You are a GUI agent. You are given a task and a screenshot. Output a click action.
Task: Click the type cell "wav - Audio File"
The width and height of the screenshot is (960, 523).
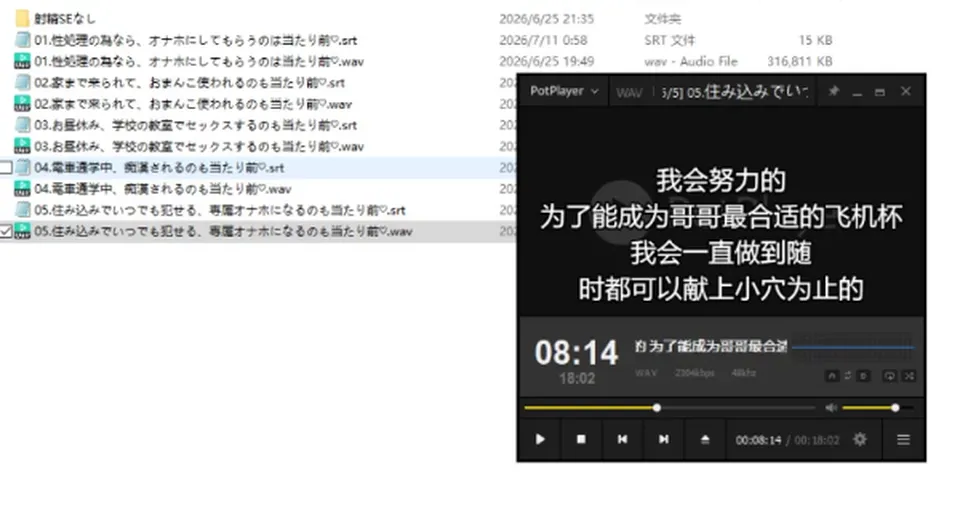(691, 61)
